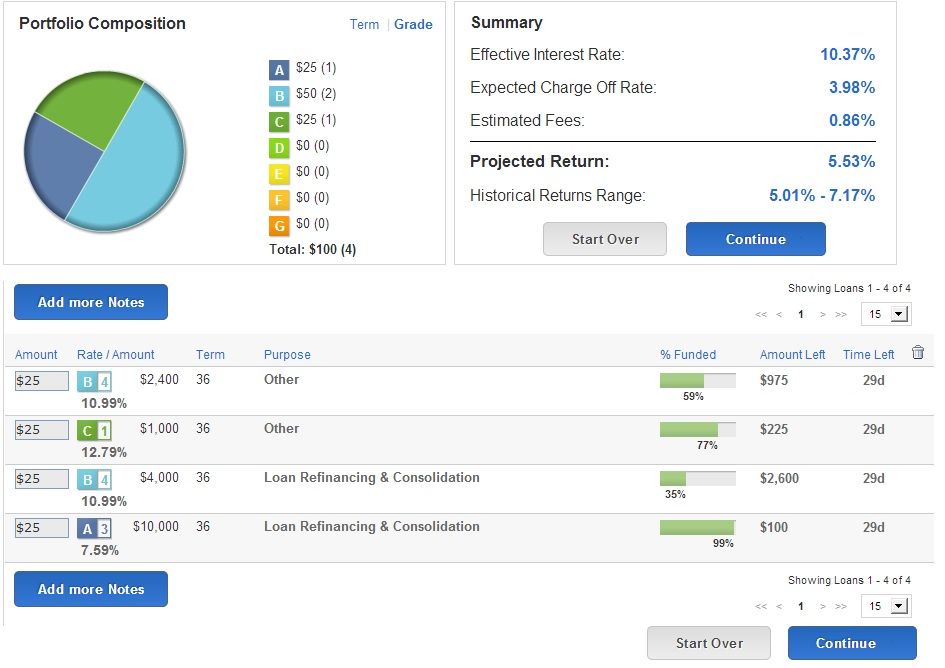Click the 59% funded progress bar
This screenshot has height=668, width=945.
[698, 380]
